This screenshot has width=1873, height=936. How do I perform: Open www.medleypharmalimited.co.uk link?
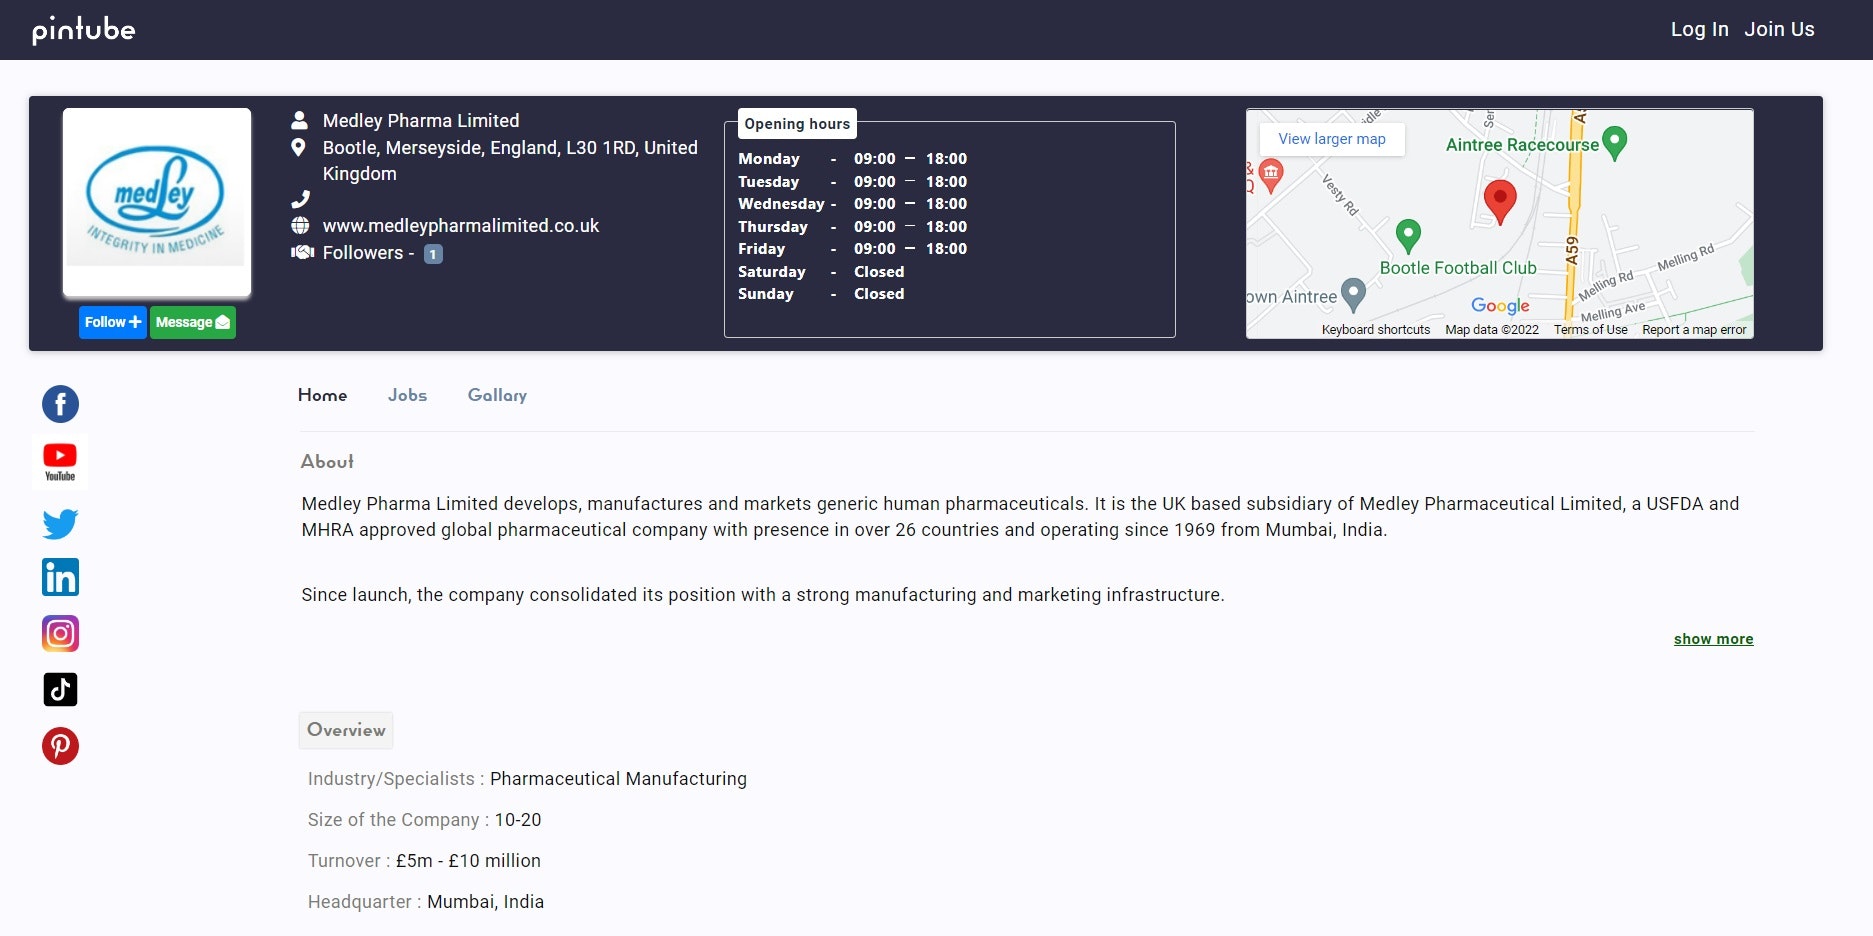click(x=461, y=226)
